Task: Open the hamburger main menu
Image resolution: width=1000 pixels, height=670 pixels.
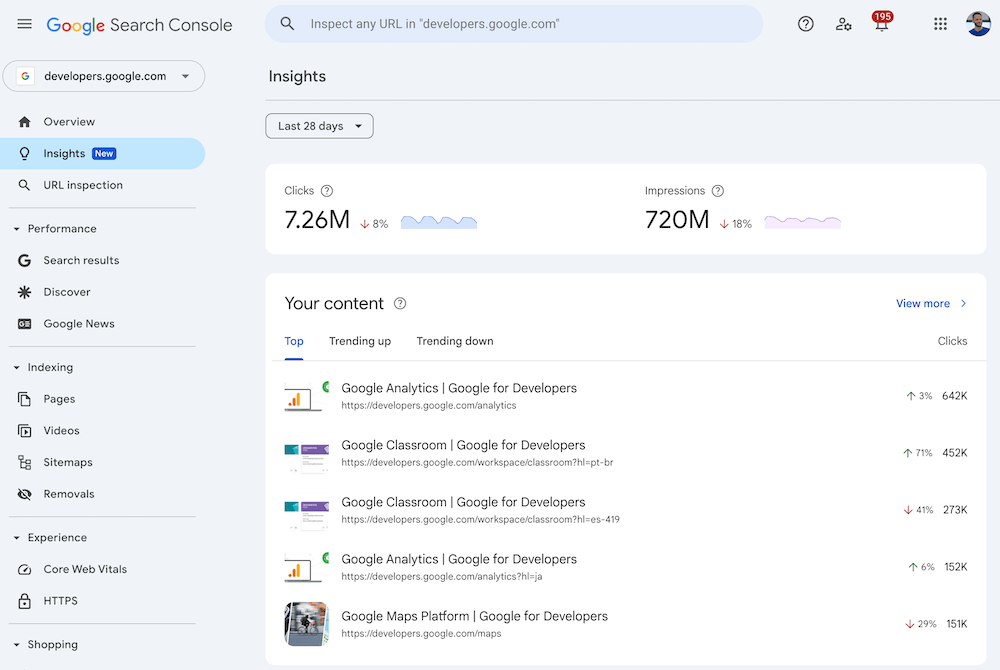Action: (x=24, y=24)
